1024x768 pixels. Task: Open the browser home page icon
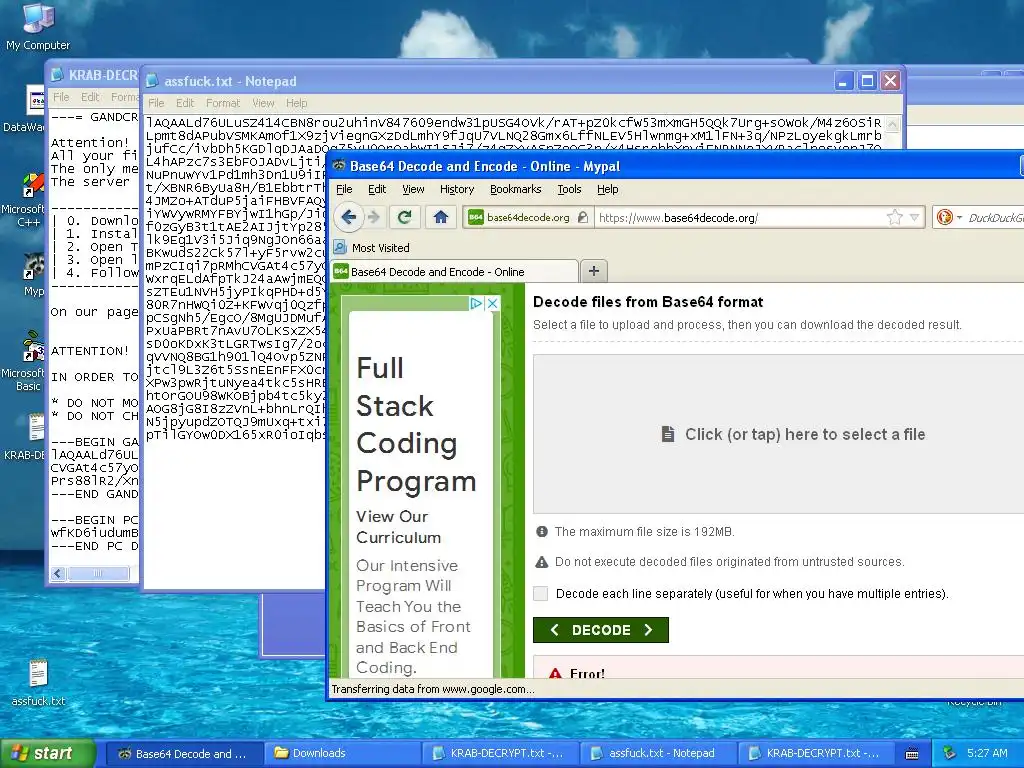[441, 217]
